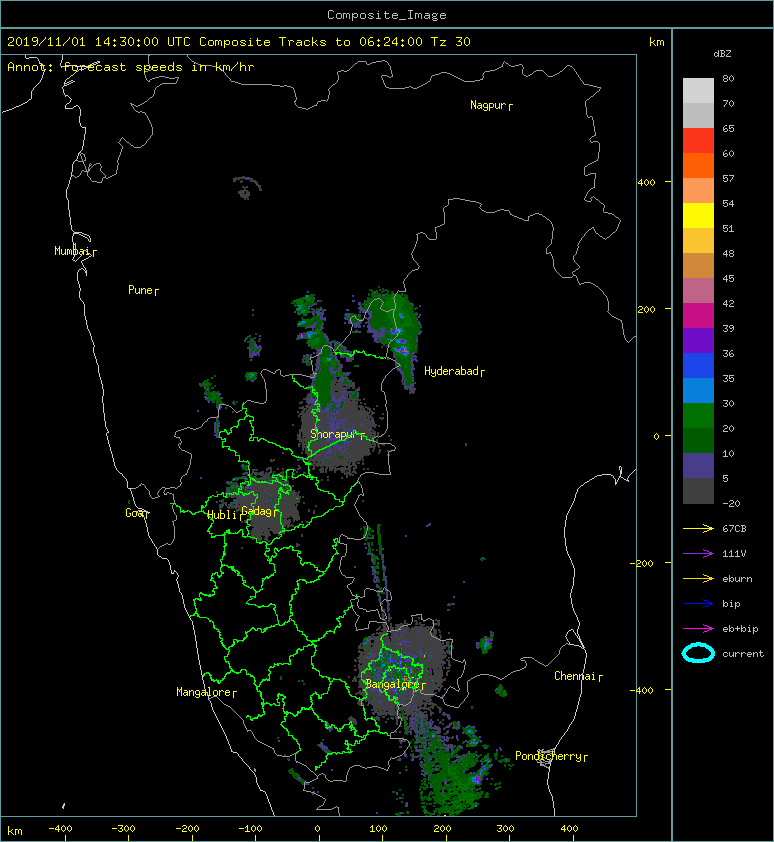Select the magenta 42 dBZ swatch

[698, 315]
